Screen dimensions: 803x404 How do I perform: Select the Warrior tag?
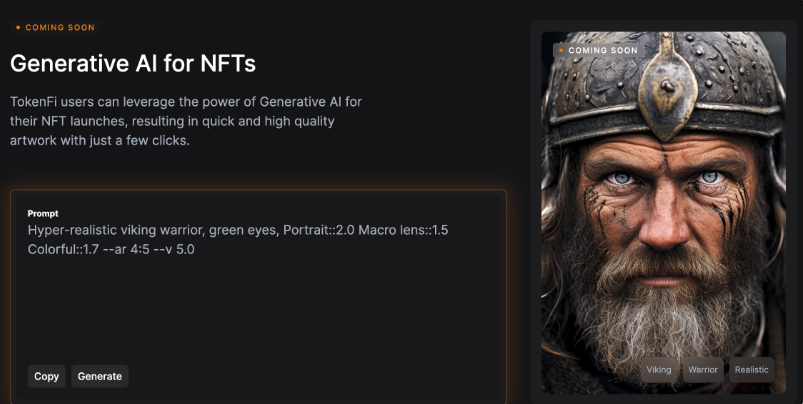(703, 370)
